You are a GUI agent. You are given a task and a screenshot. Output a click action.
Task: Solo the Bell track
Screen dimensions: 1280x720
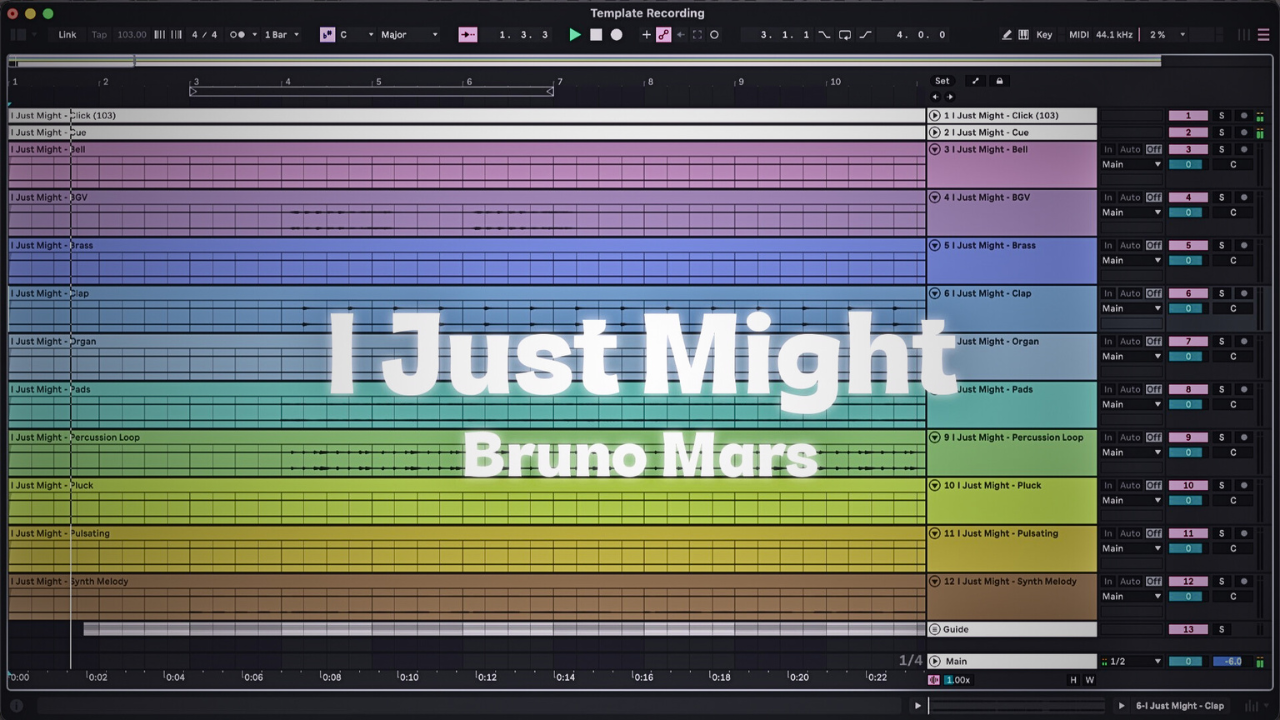click(x=1221, y=149)
